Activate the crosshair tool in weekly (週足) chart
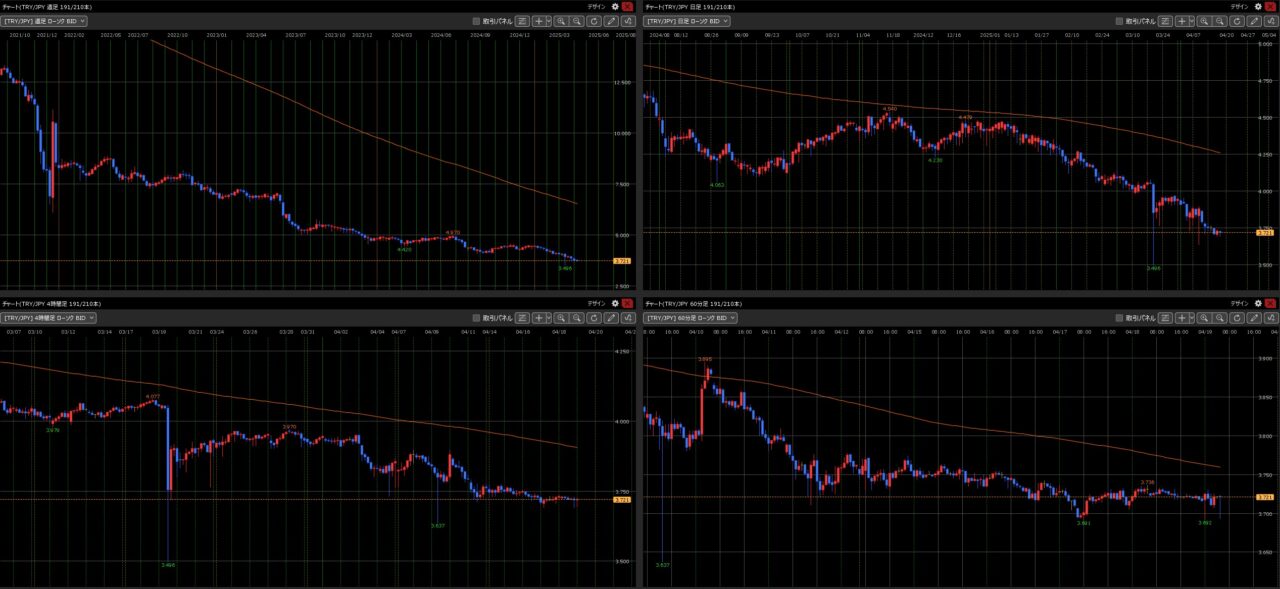 tap(538, 20)
